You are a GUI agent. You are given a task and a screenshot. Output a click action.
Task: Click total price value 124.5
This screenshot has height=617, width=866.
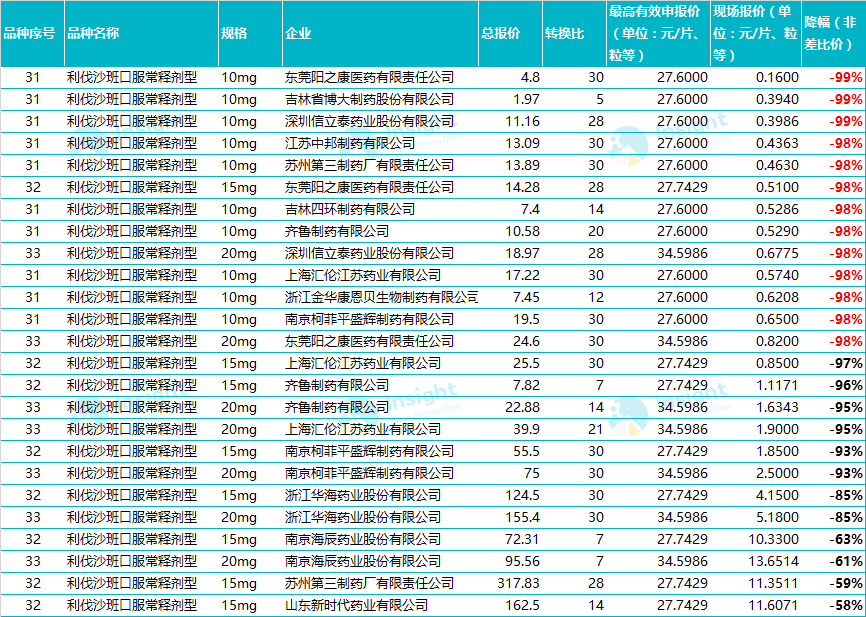523,495
